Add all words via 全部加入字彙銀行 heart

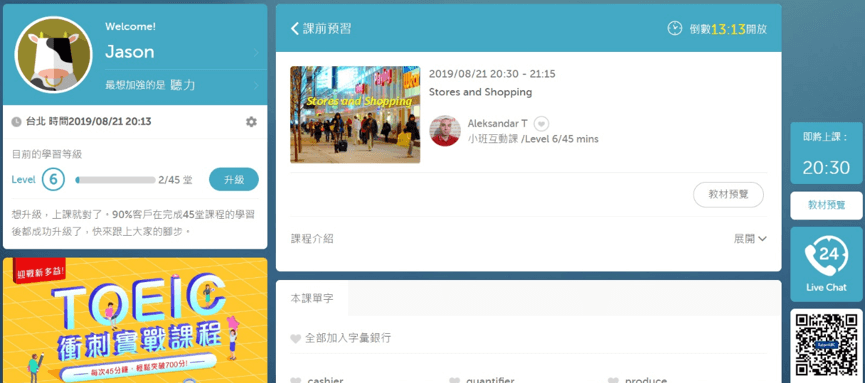(x=296, y=338)
